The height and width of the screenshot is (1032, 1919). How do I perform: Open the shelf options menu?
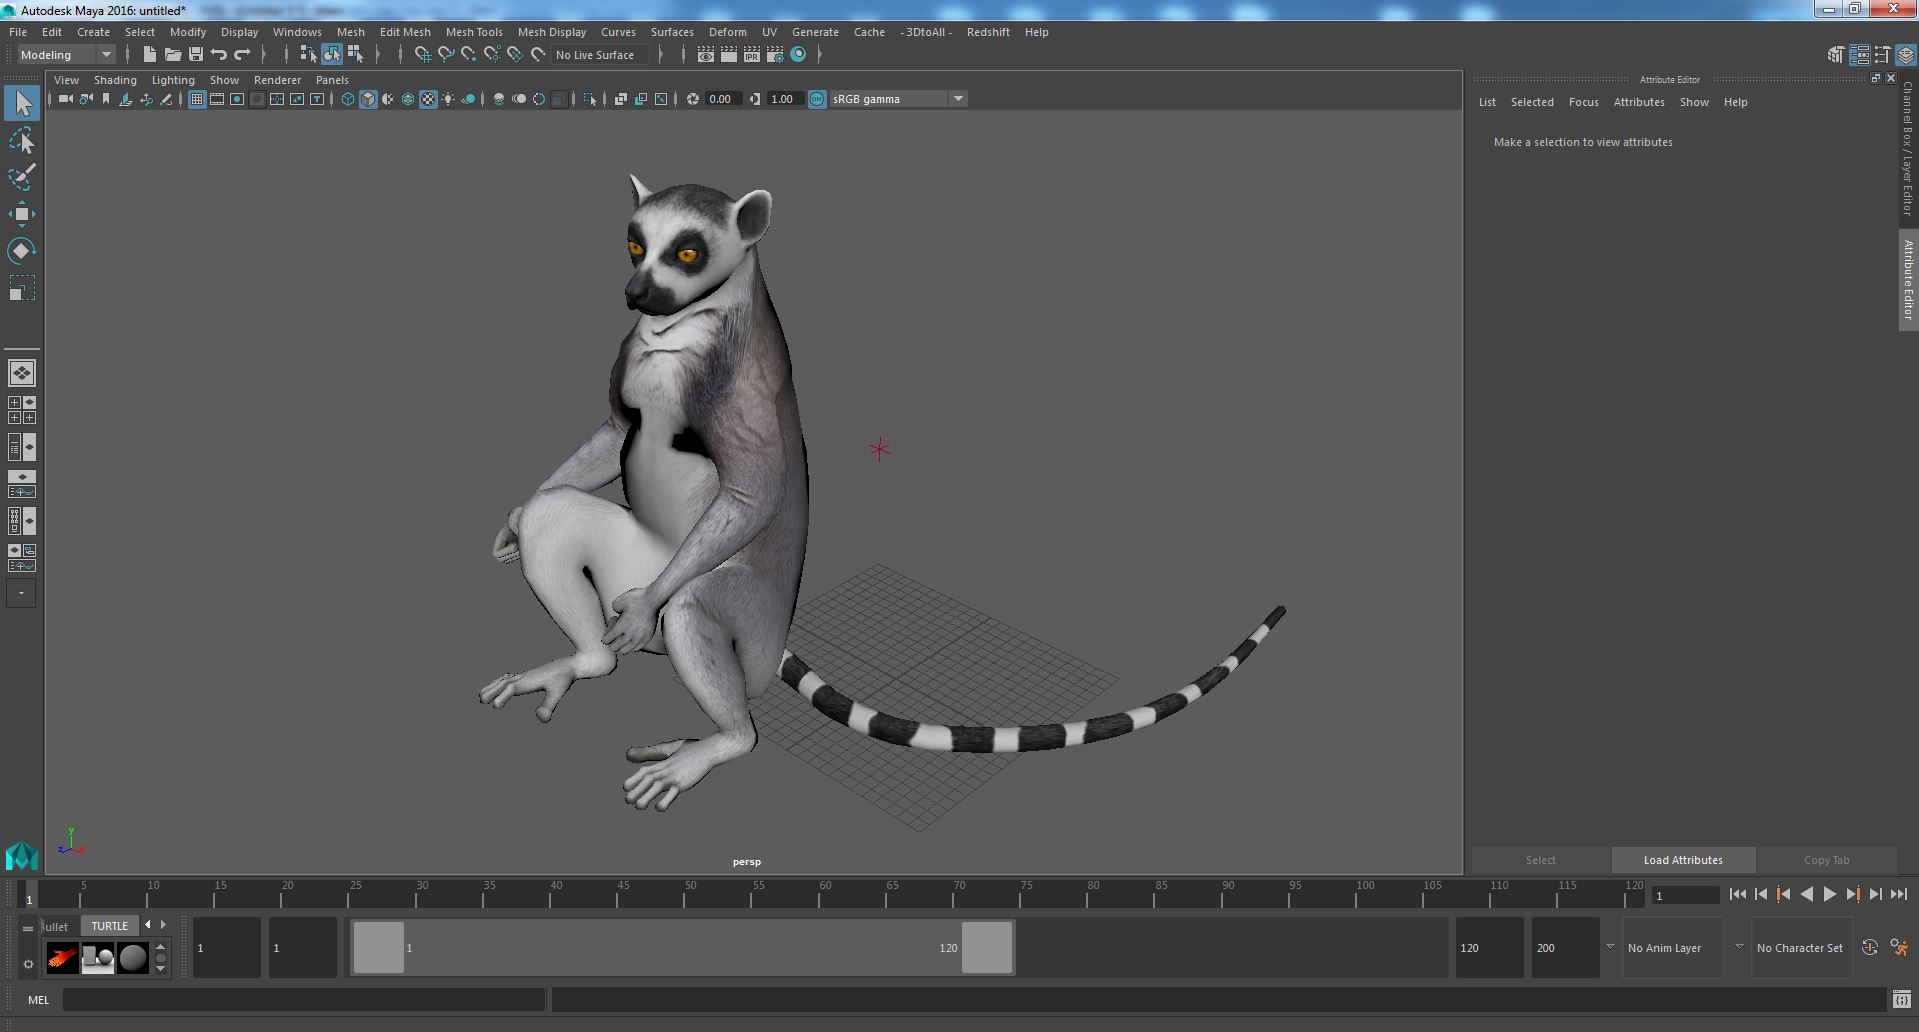[28, 964]
